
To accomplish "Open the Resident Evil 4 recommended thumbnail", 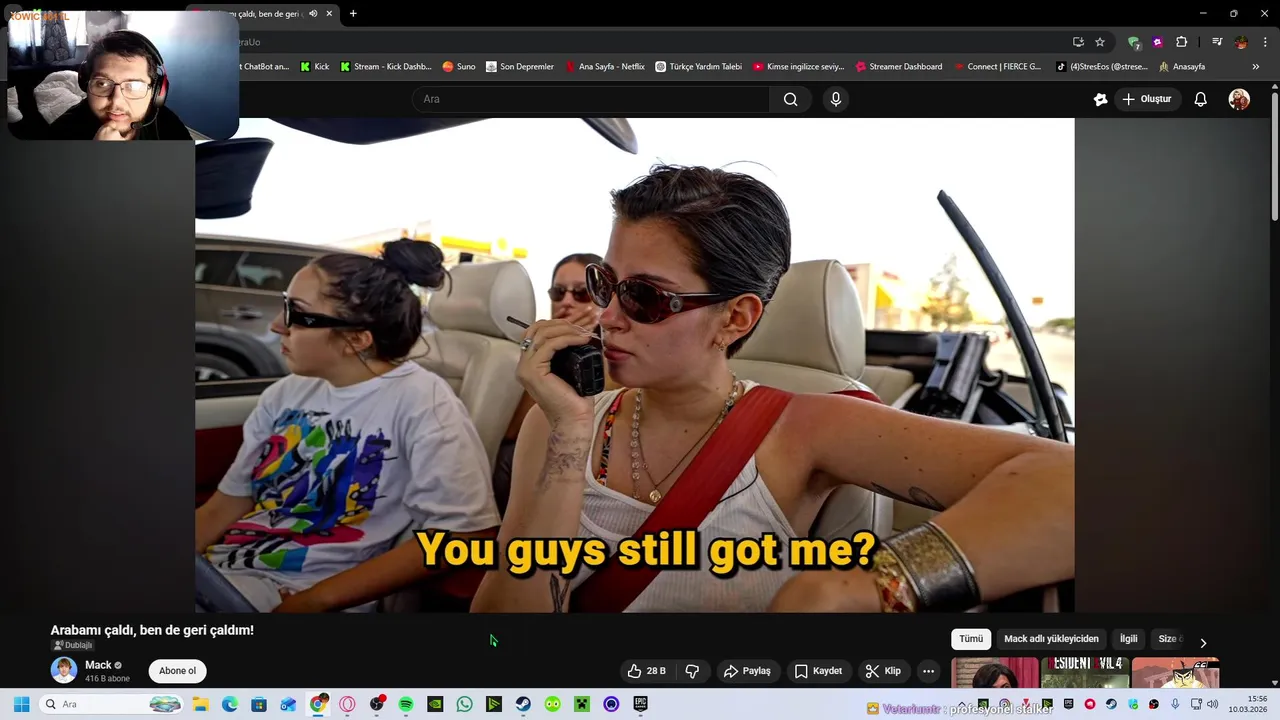I will pyautogui.click(x=1085, y=673).
